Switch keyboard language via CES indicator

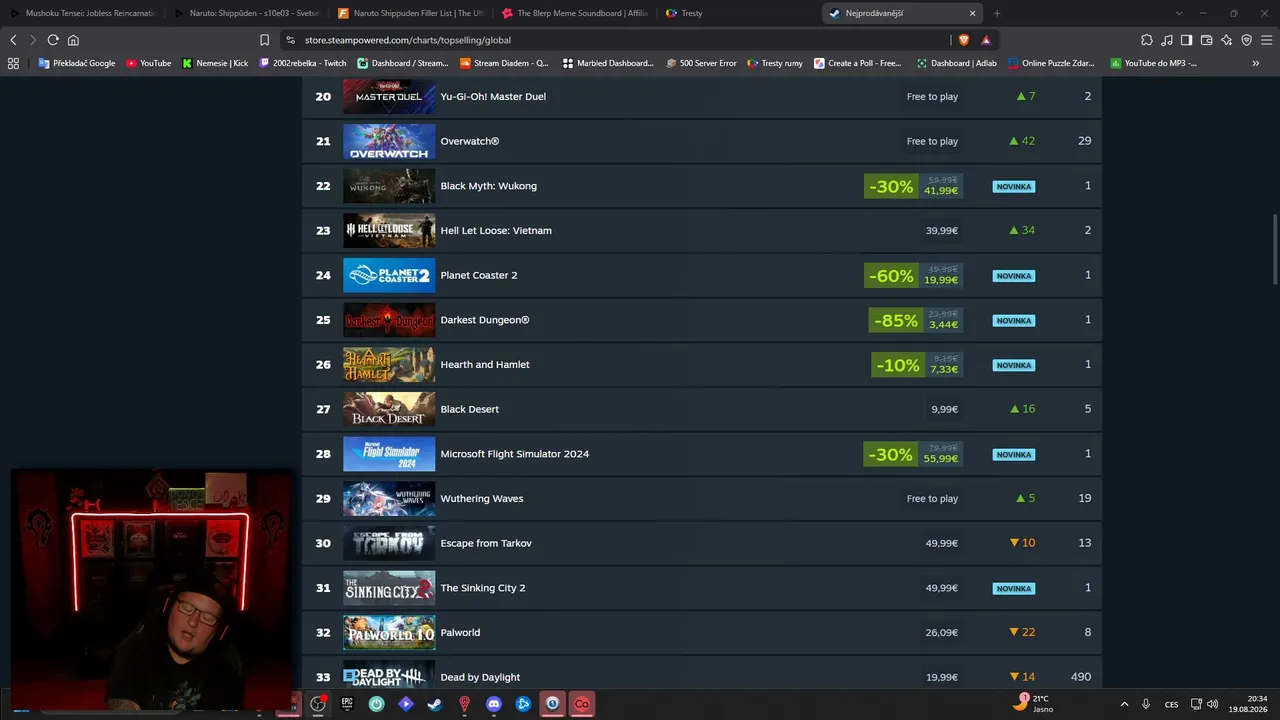(x=1171, y=704)
